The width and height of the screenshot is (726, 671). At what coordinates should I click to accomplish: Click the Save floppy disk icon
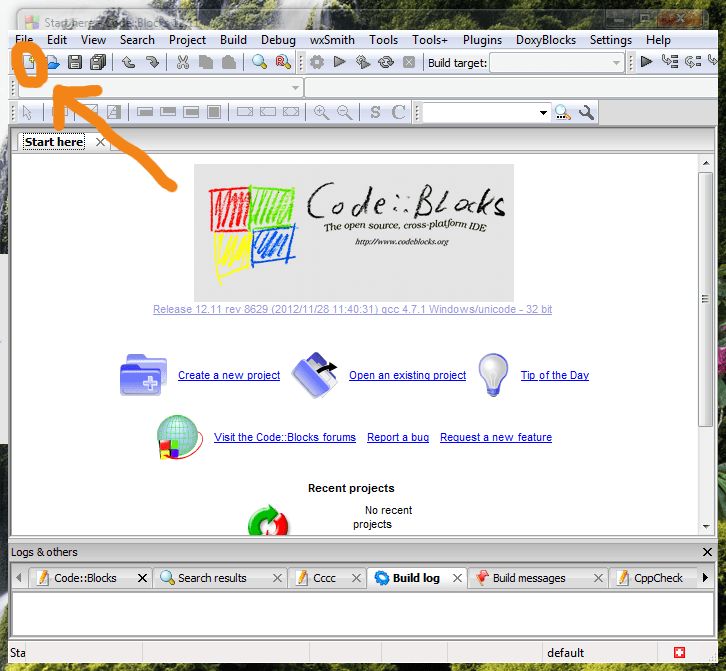(75, 62)
